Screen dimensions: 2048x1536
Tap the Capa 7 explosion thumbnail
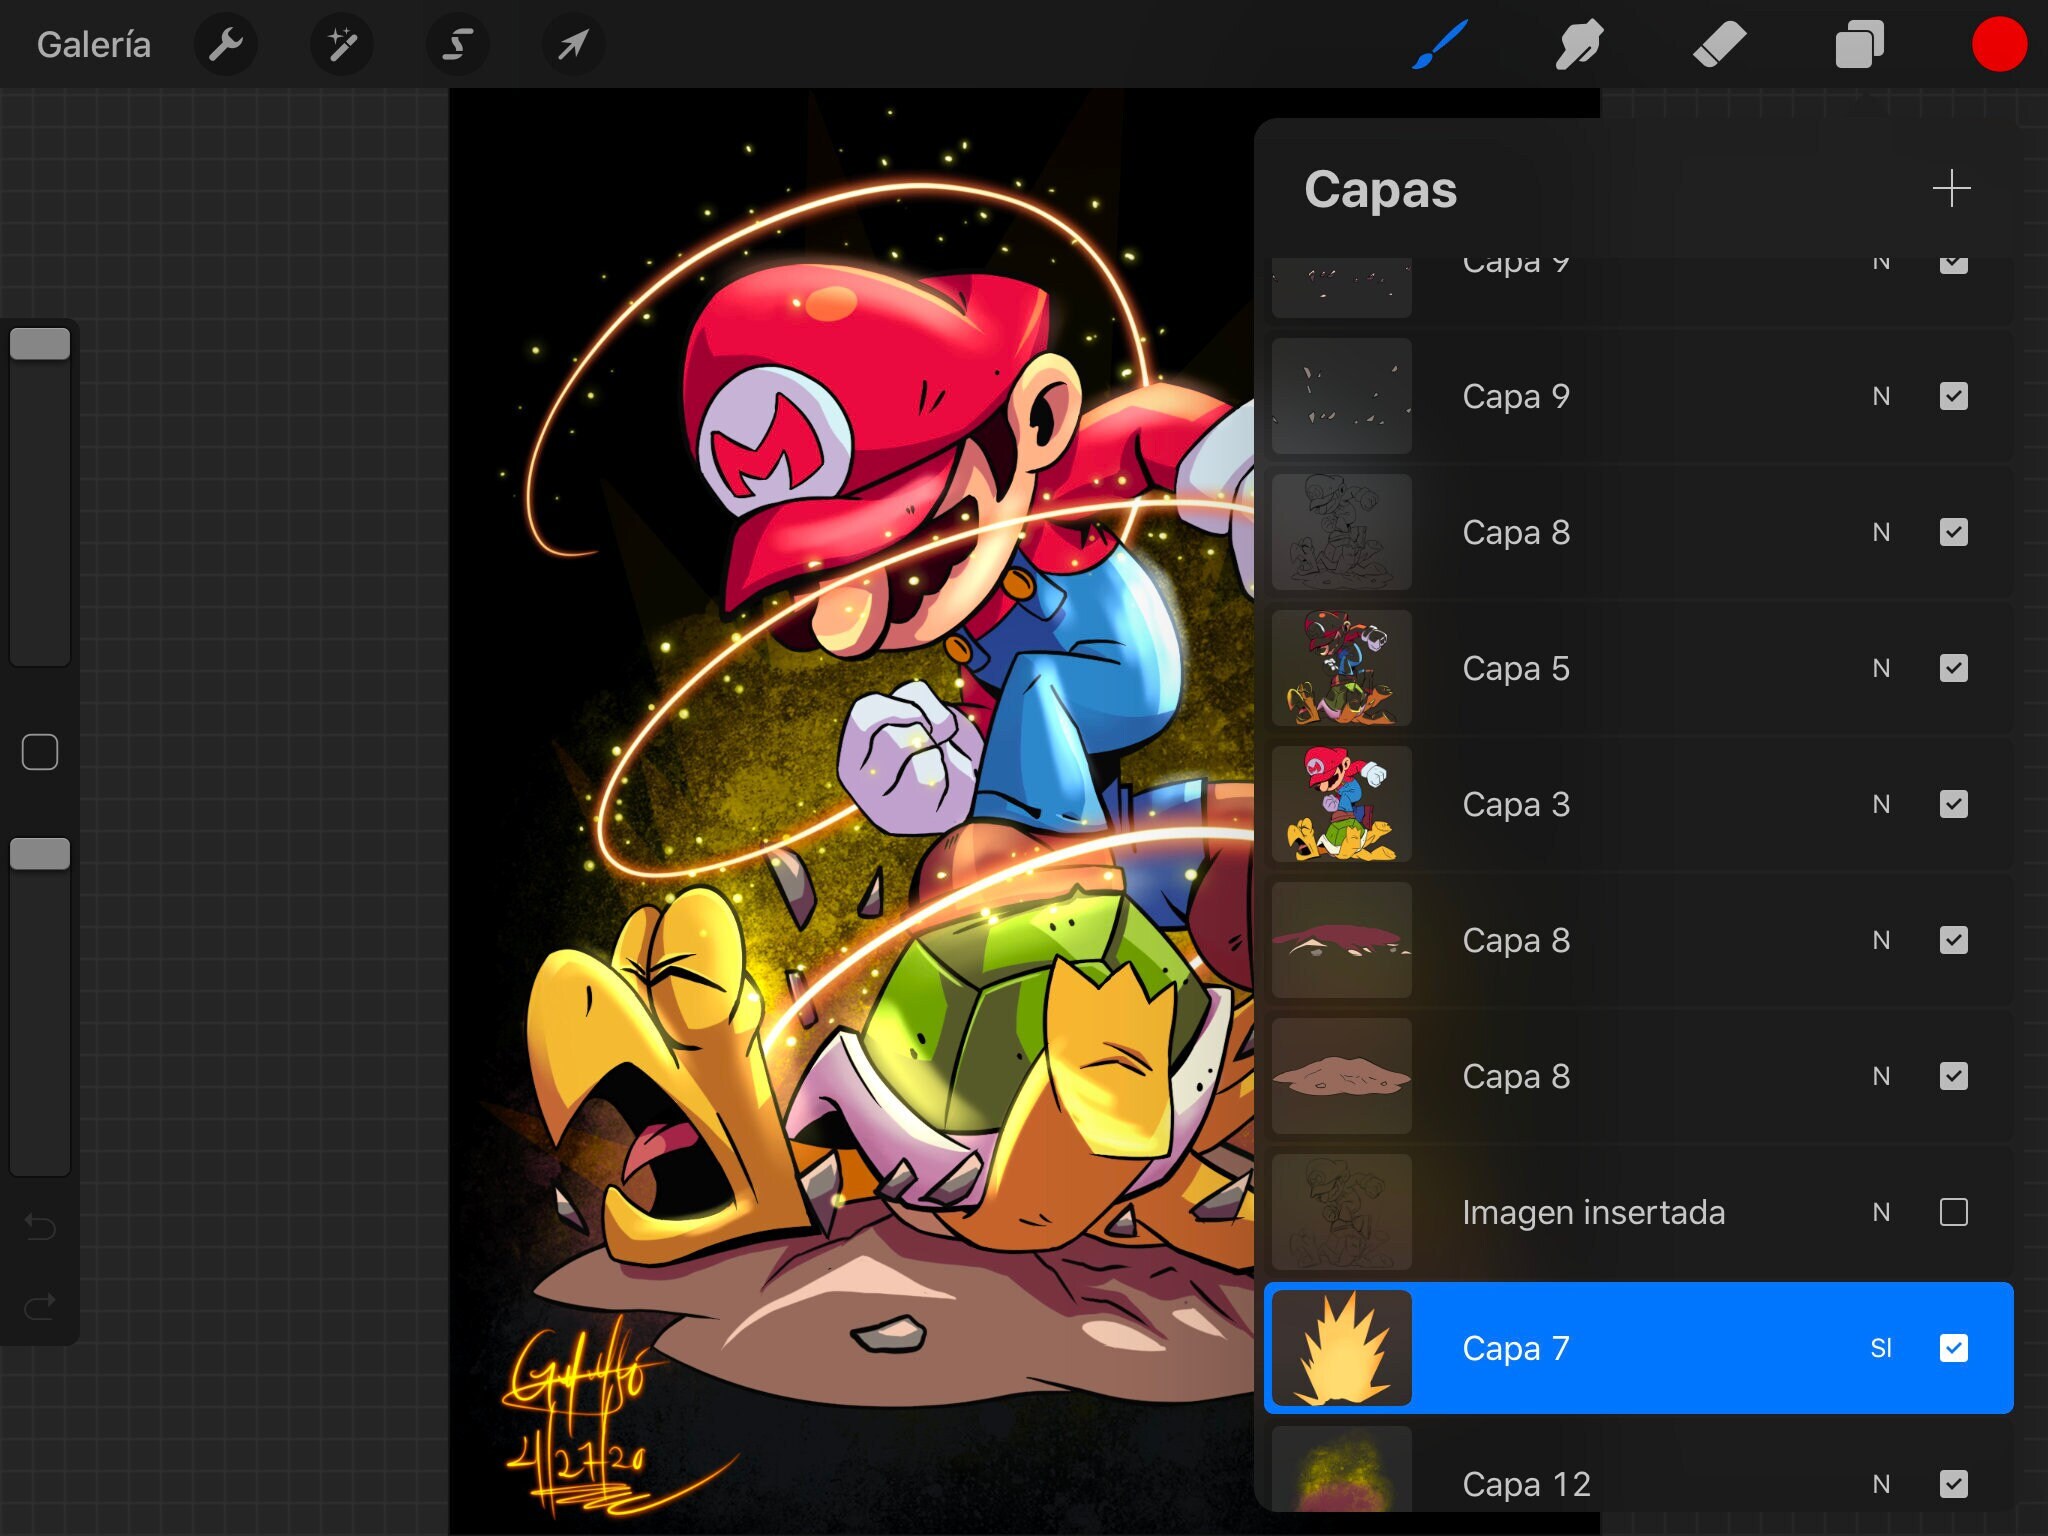(1342, 1348)
